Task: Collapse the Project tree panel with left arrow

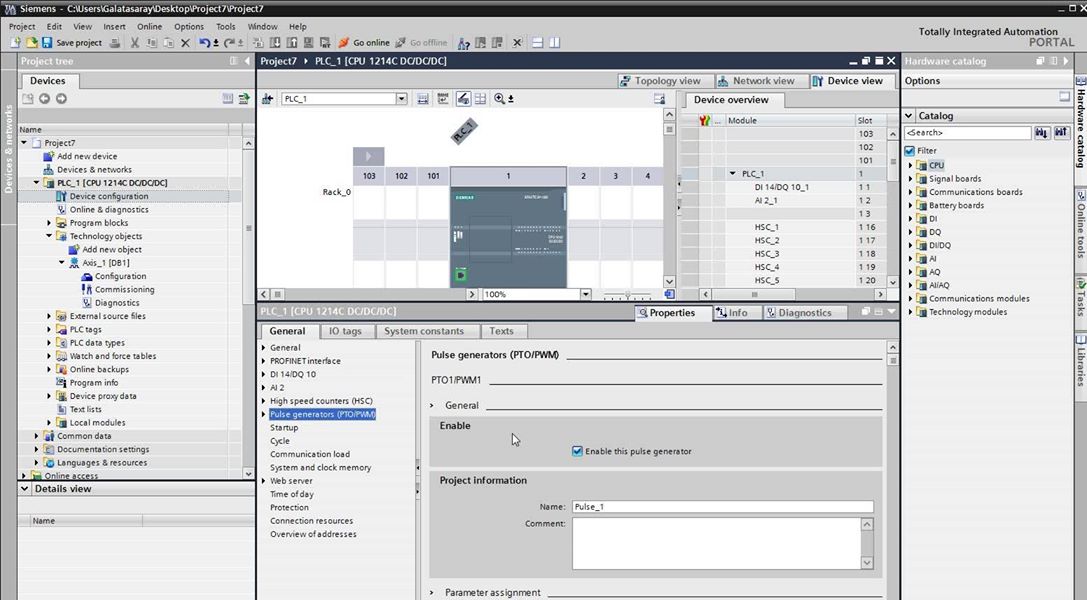Action: coord(247,61)
